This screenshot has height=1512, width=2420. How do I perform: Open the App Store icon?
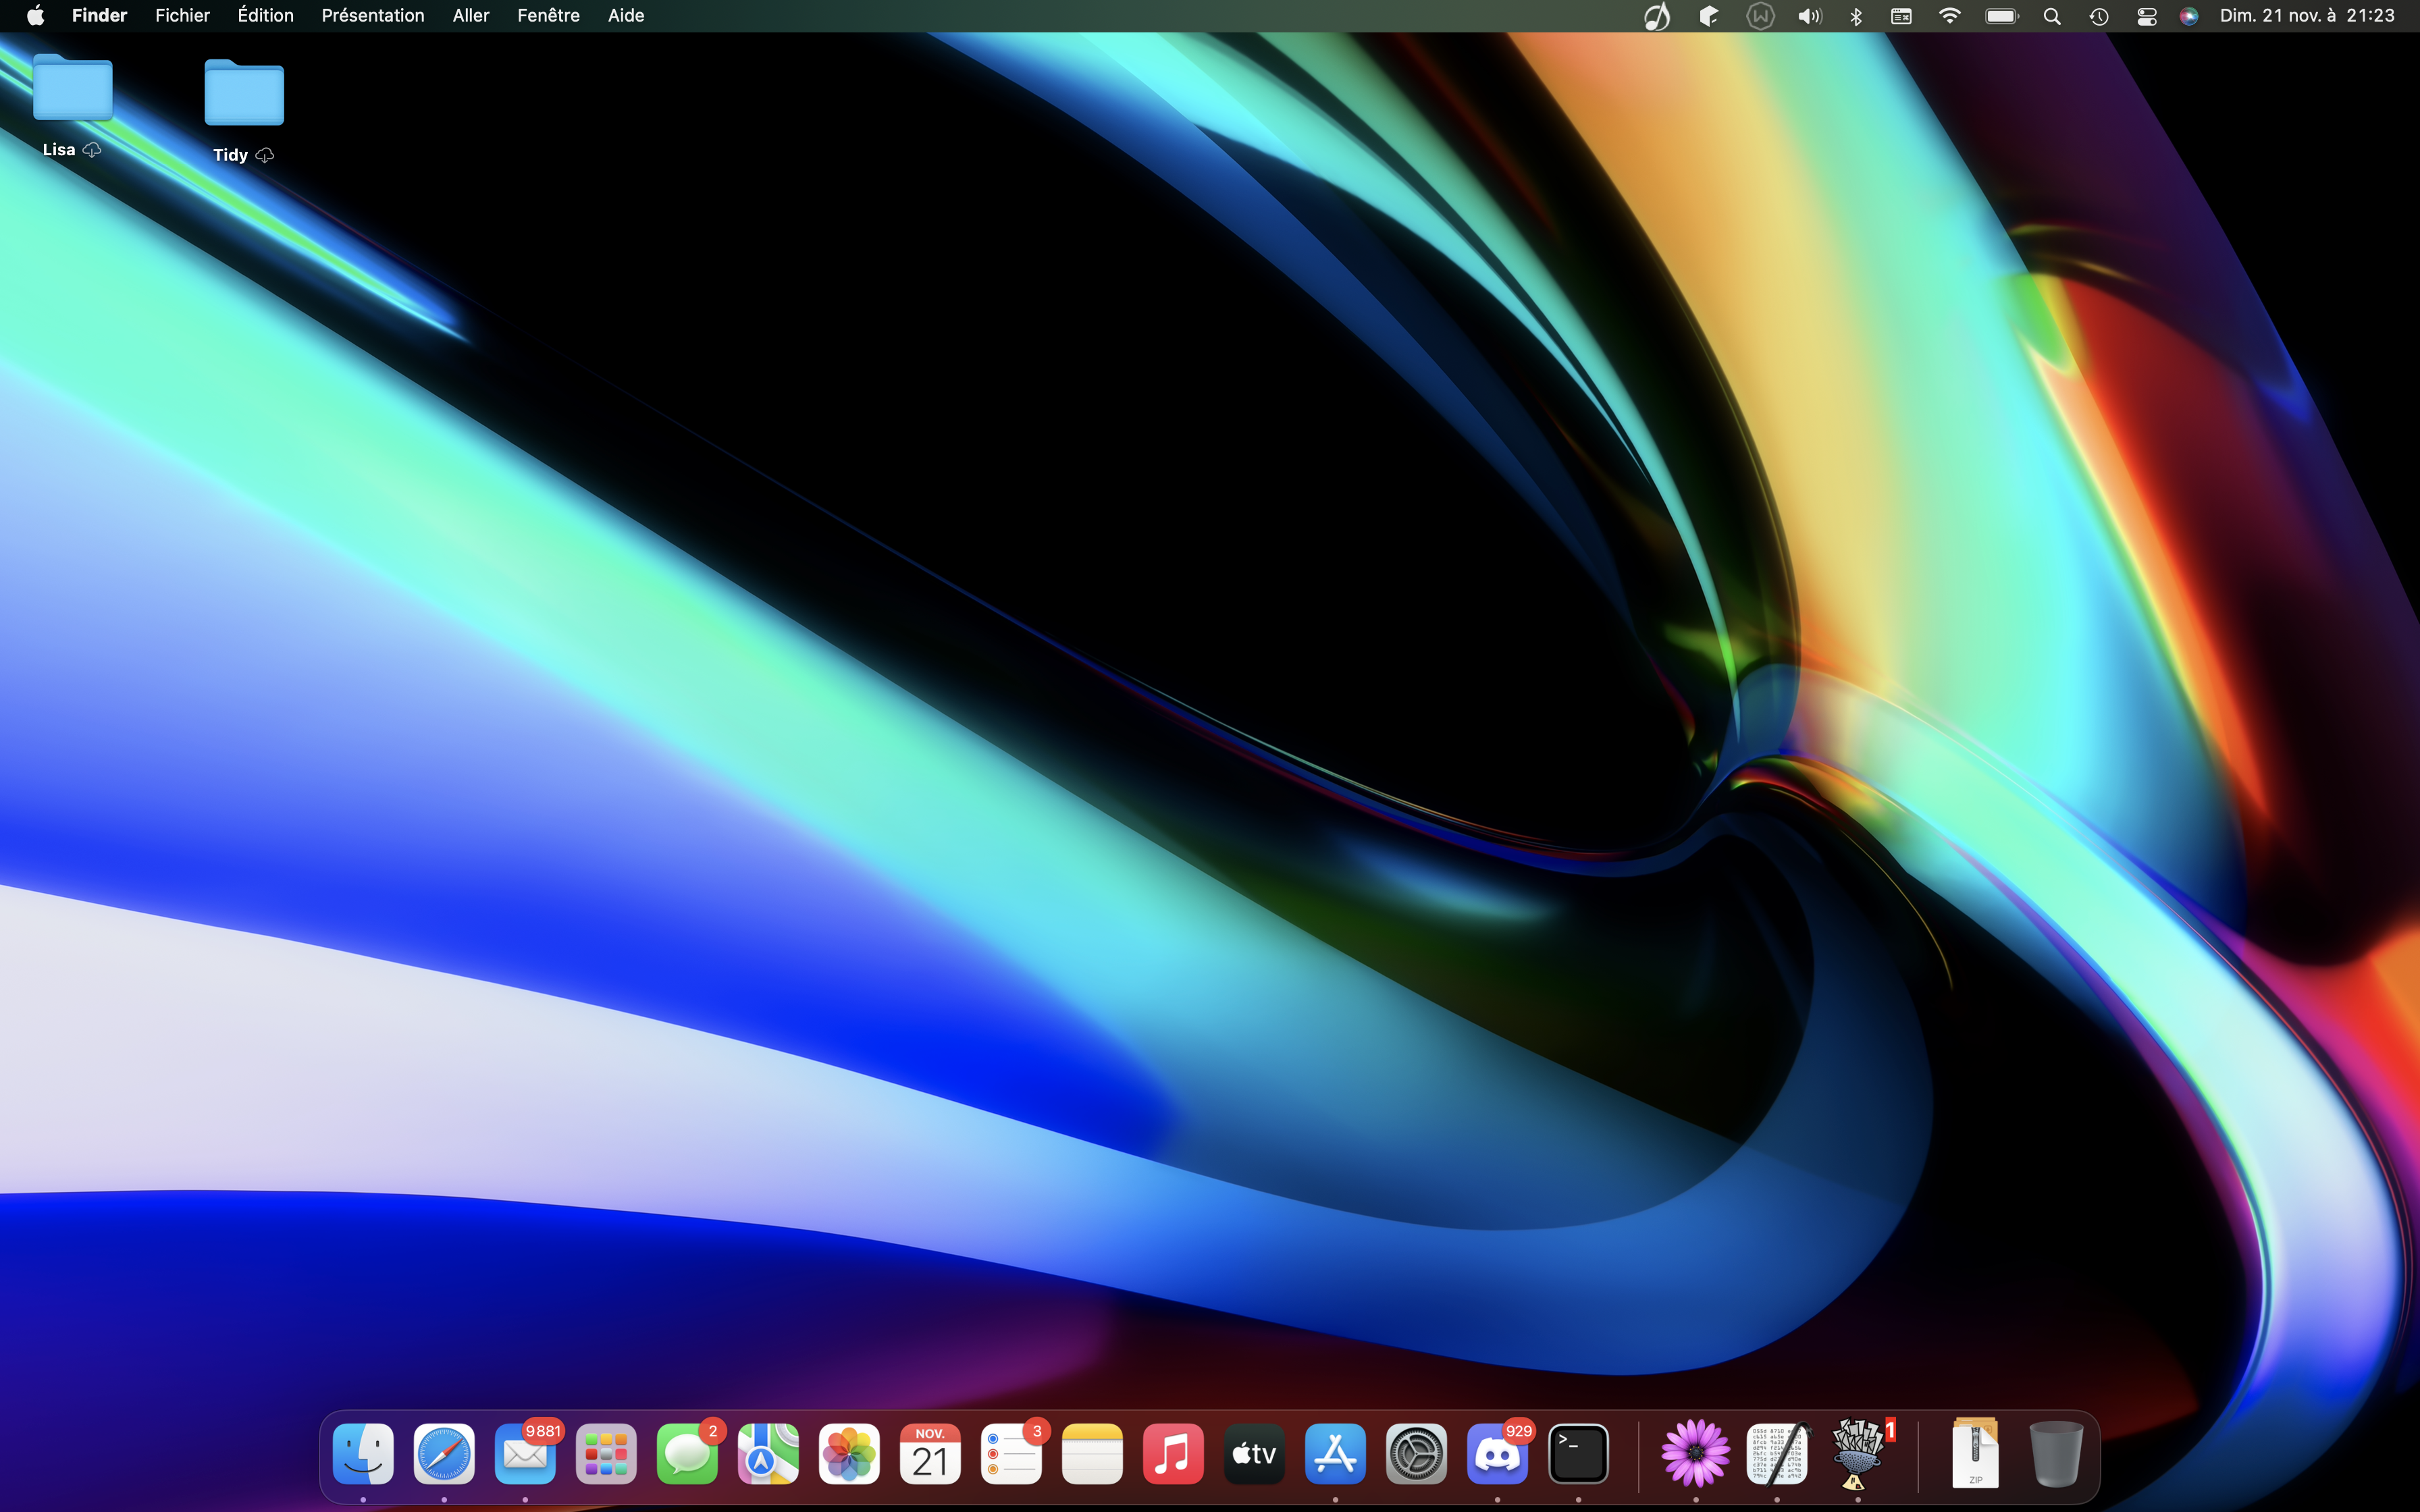coord(1335,1454)
